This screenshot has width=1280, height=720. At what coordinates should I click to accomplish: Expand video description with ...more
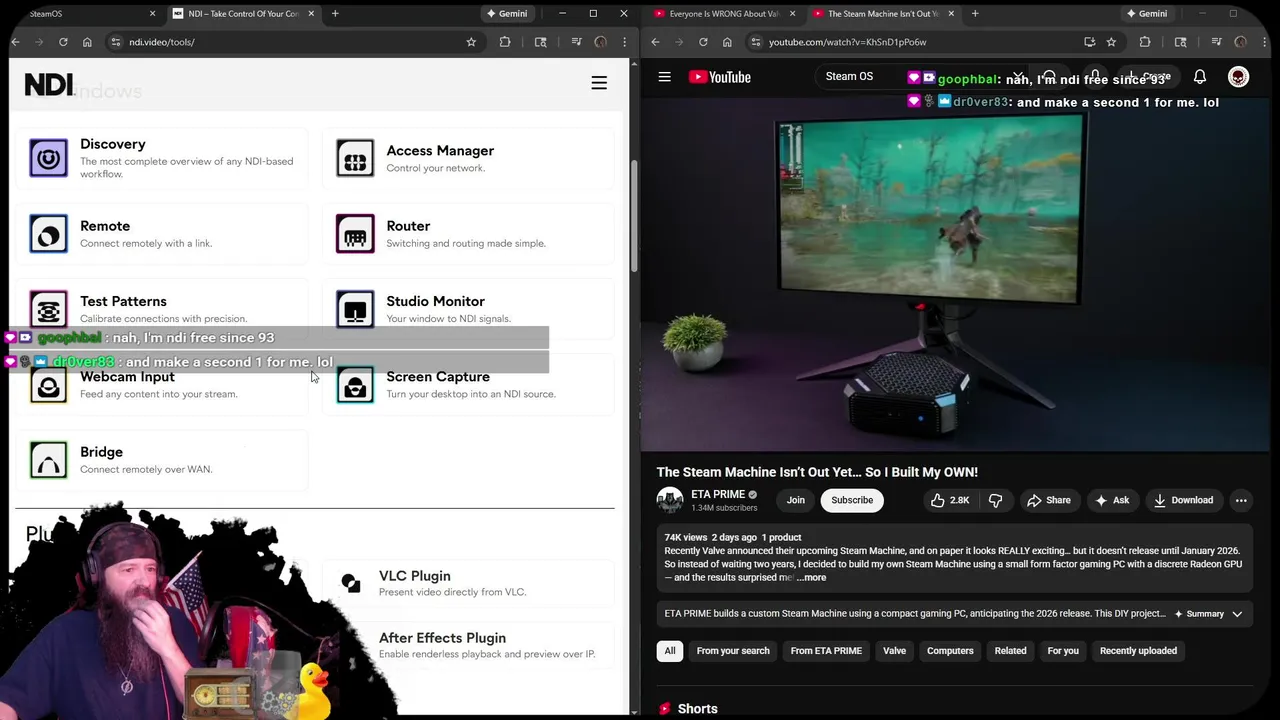coord(811,577)
